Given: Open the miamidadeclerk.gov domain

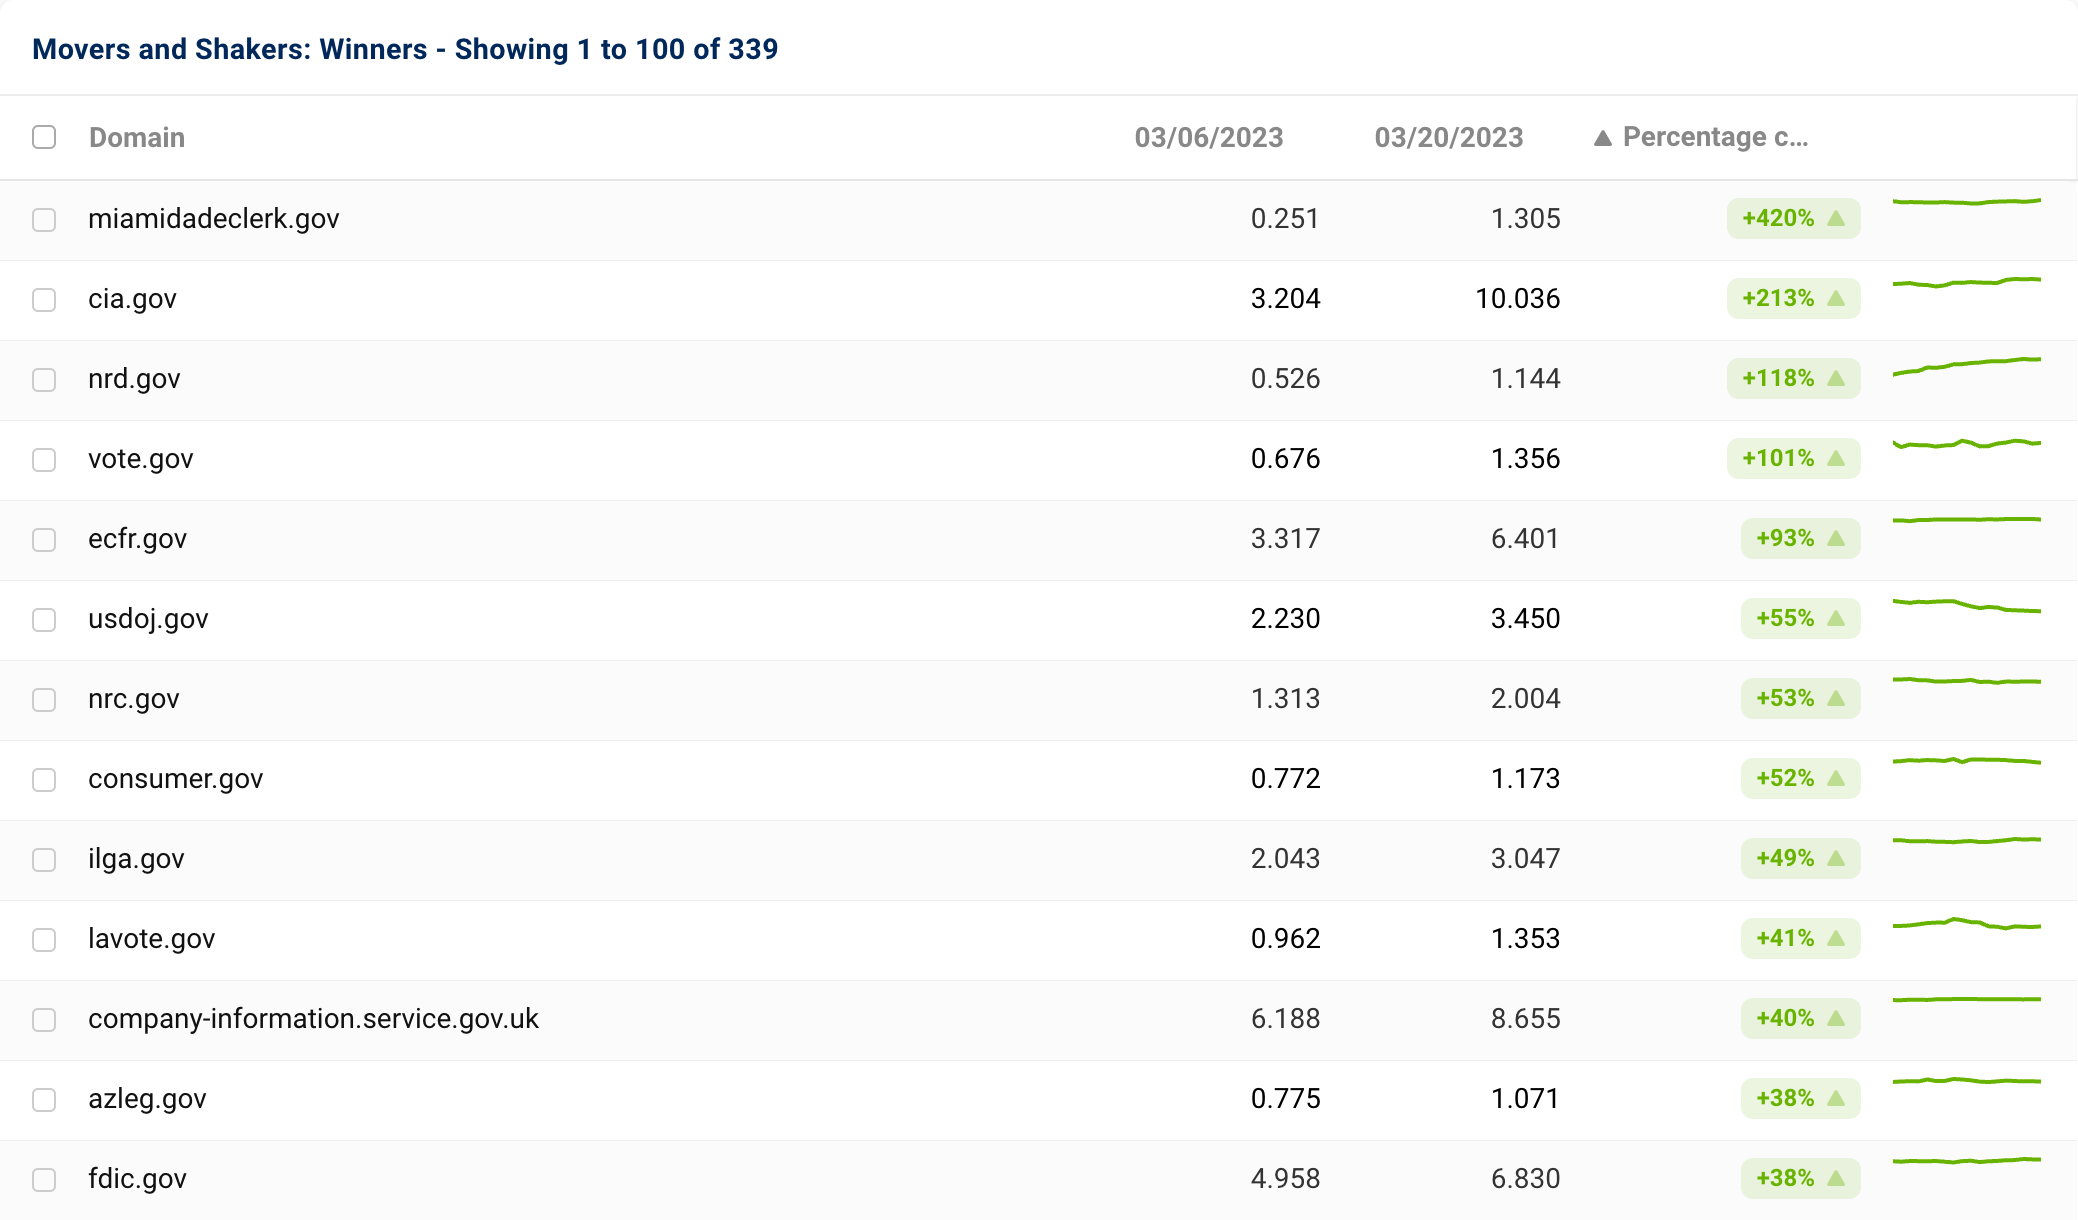Looking at the screenshot, I should (214, 218).
